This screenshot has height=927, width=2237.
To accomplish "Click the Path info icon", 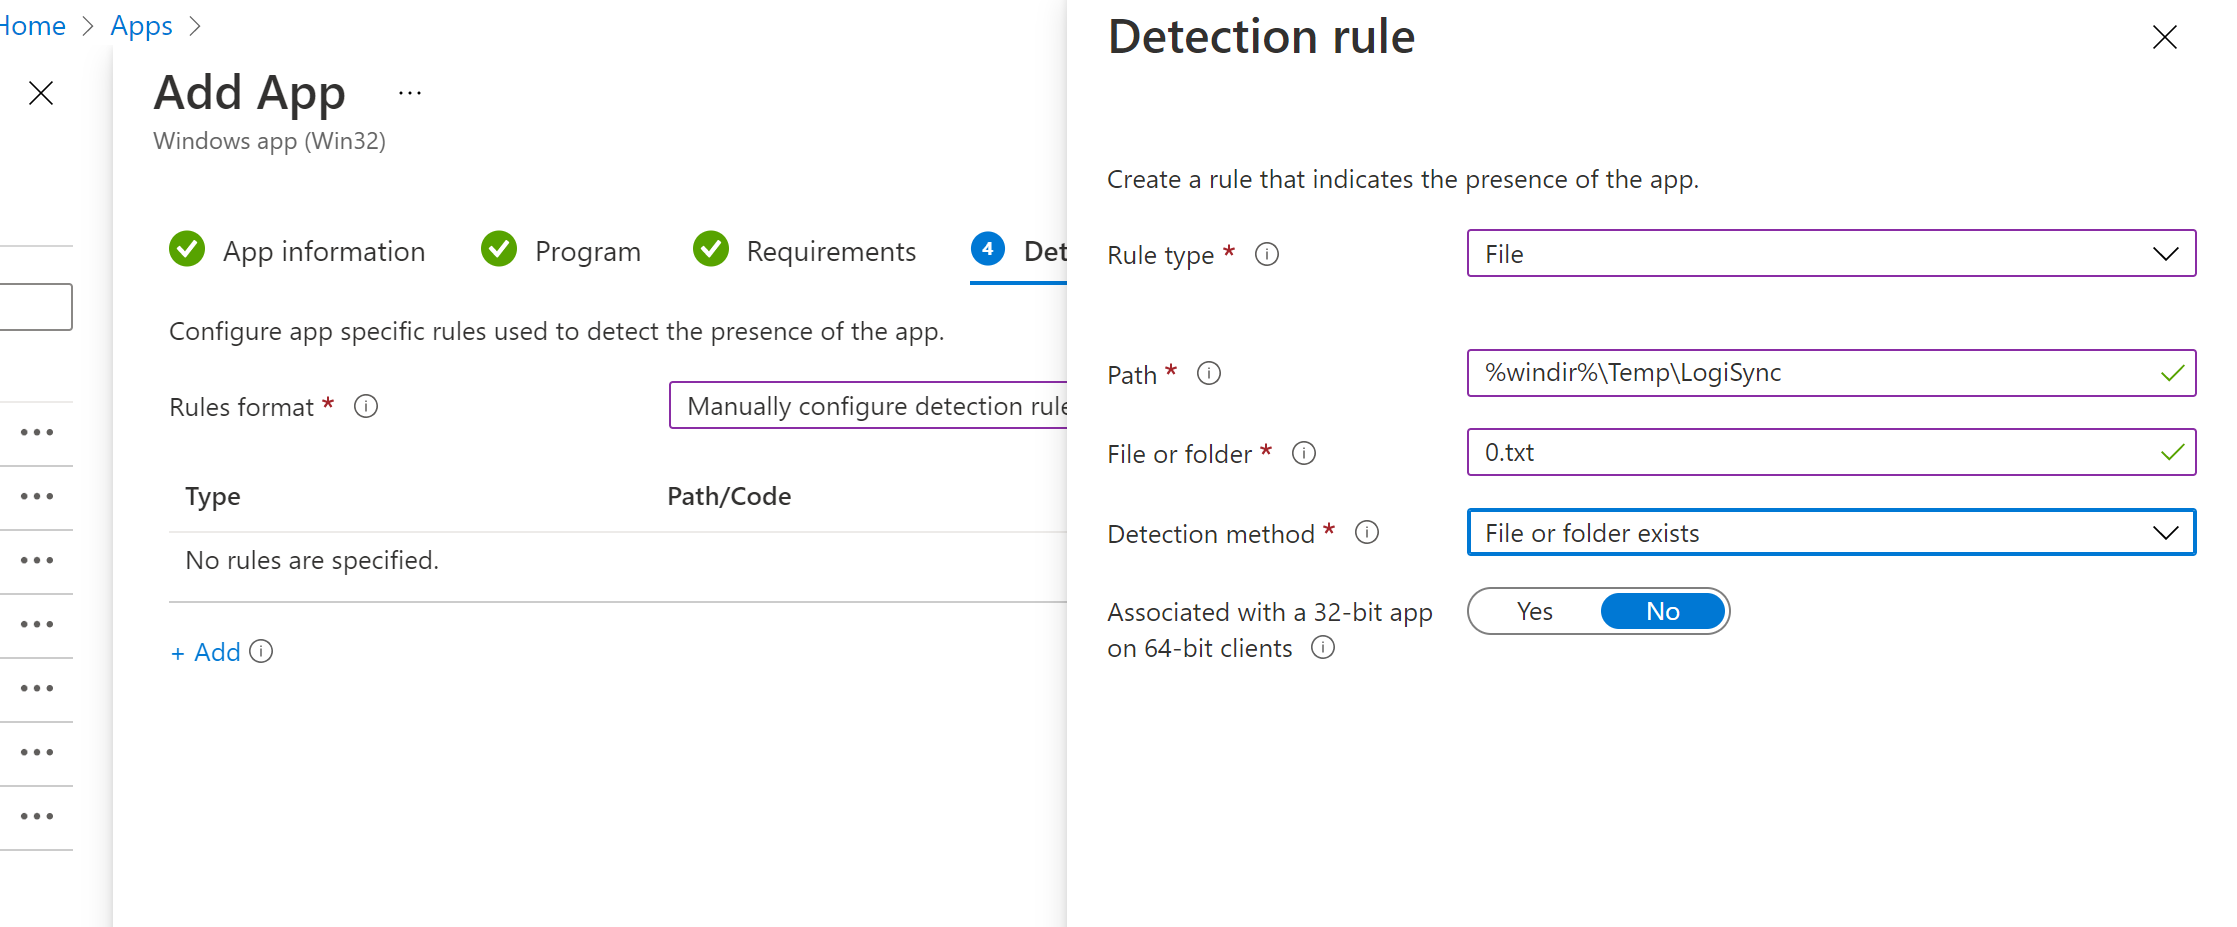I will 1208,374.
